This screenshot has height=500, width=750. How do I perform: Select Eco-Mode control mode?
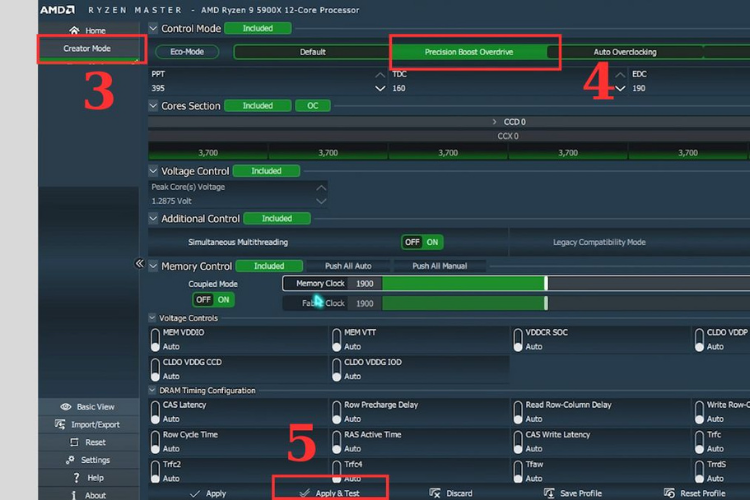pos(187,52)
